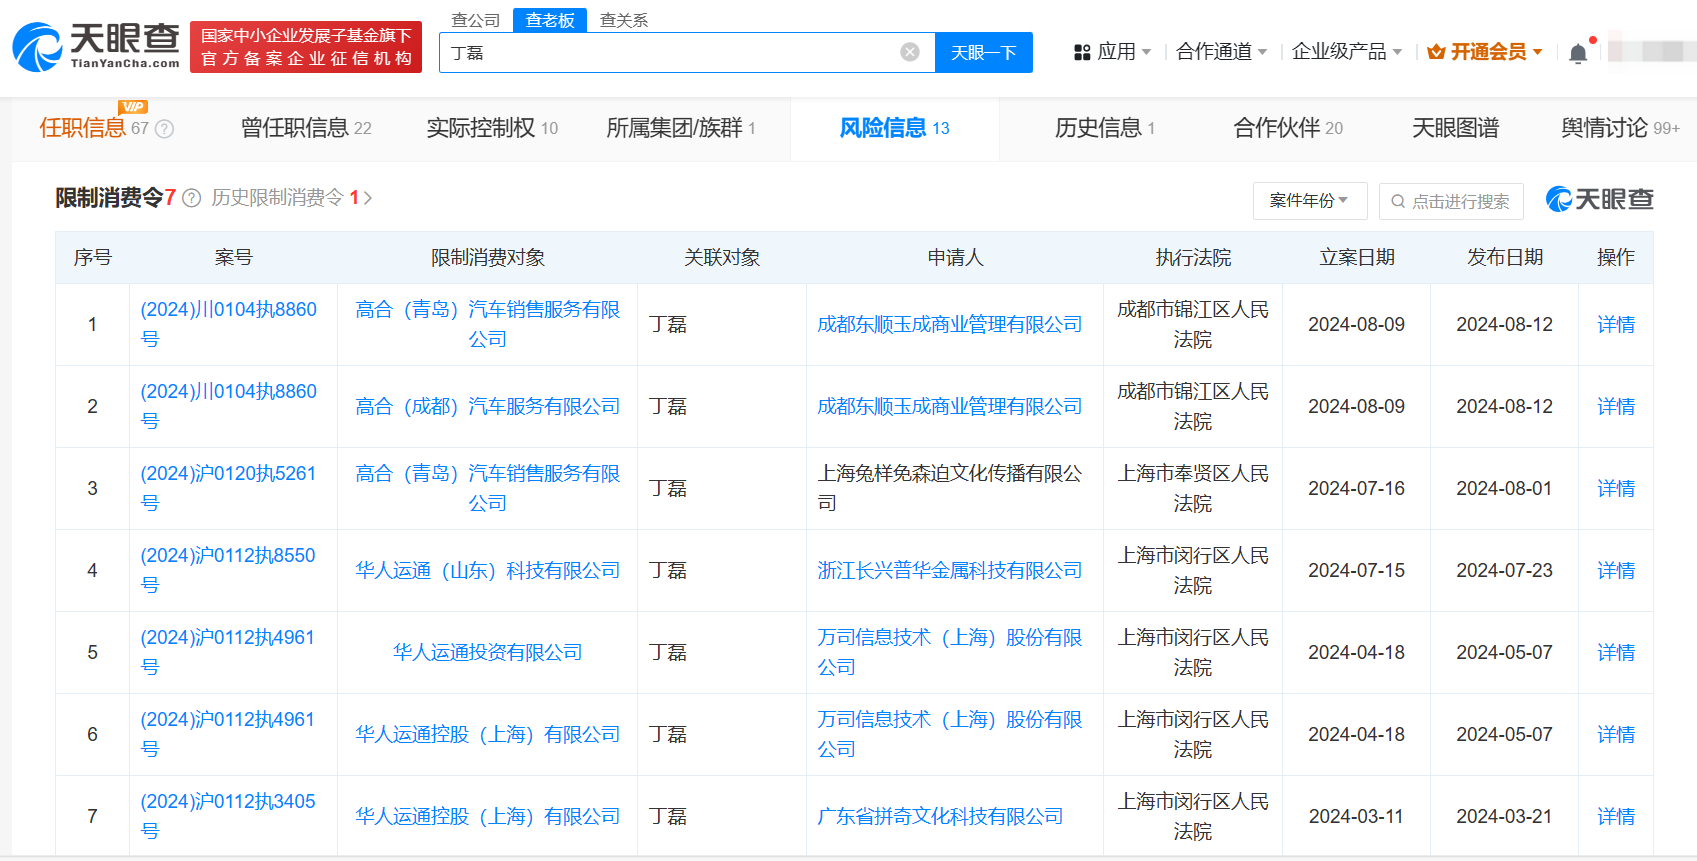Screen dimensions: 1697x861
Task: Expand the 案件年份 dropdown filter
Action: (x=1308, y=201)
